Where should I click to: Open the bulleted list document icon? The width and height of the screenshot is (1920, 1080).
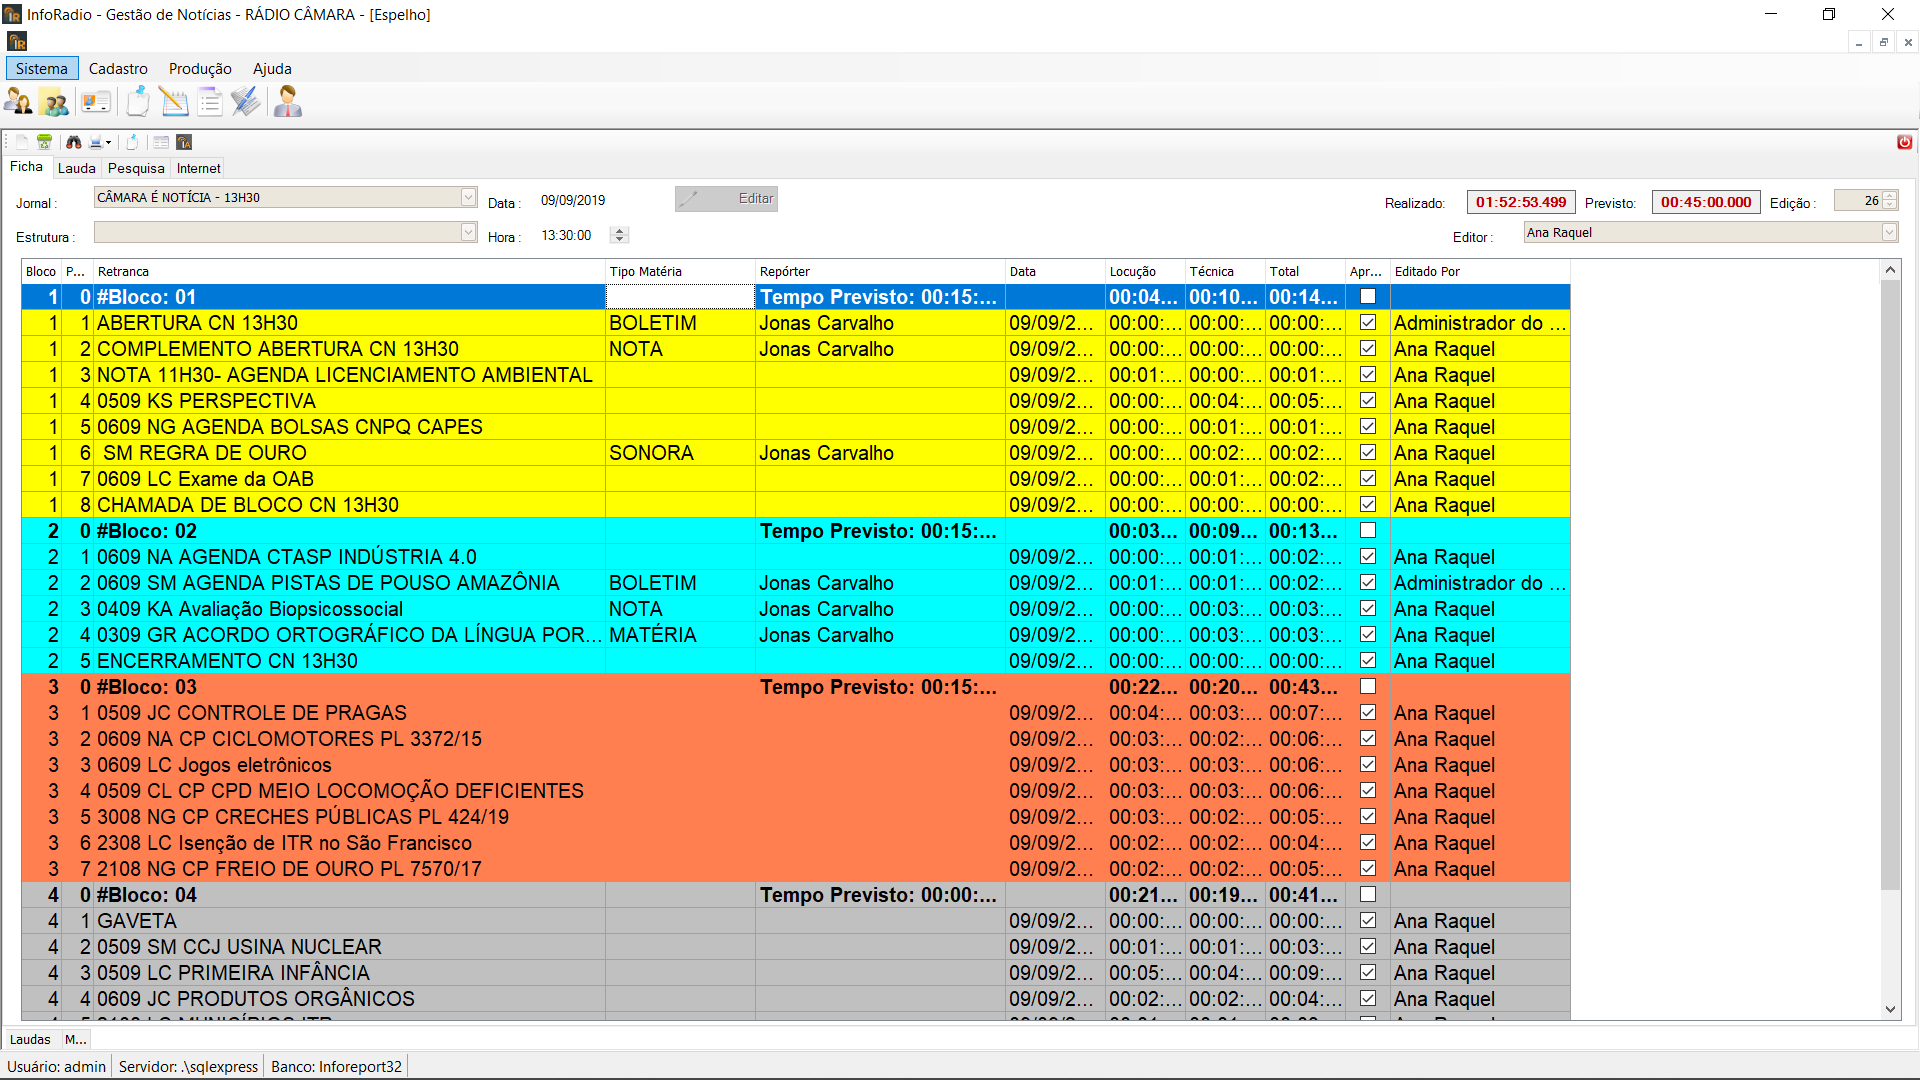tap(210, 102)
